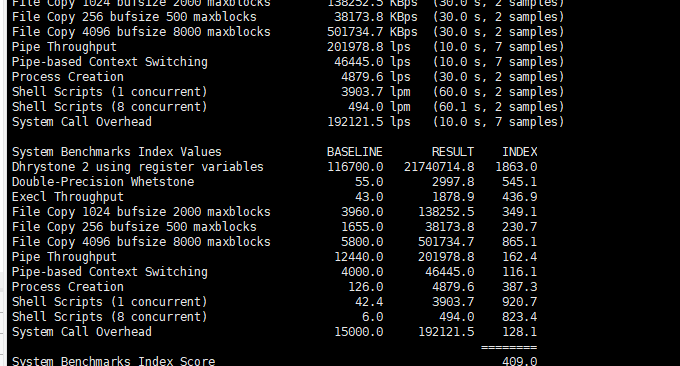680x366 pixels.
Task: Click Whetstone result value 2997.8
Action: 453,182
